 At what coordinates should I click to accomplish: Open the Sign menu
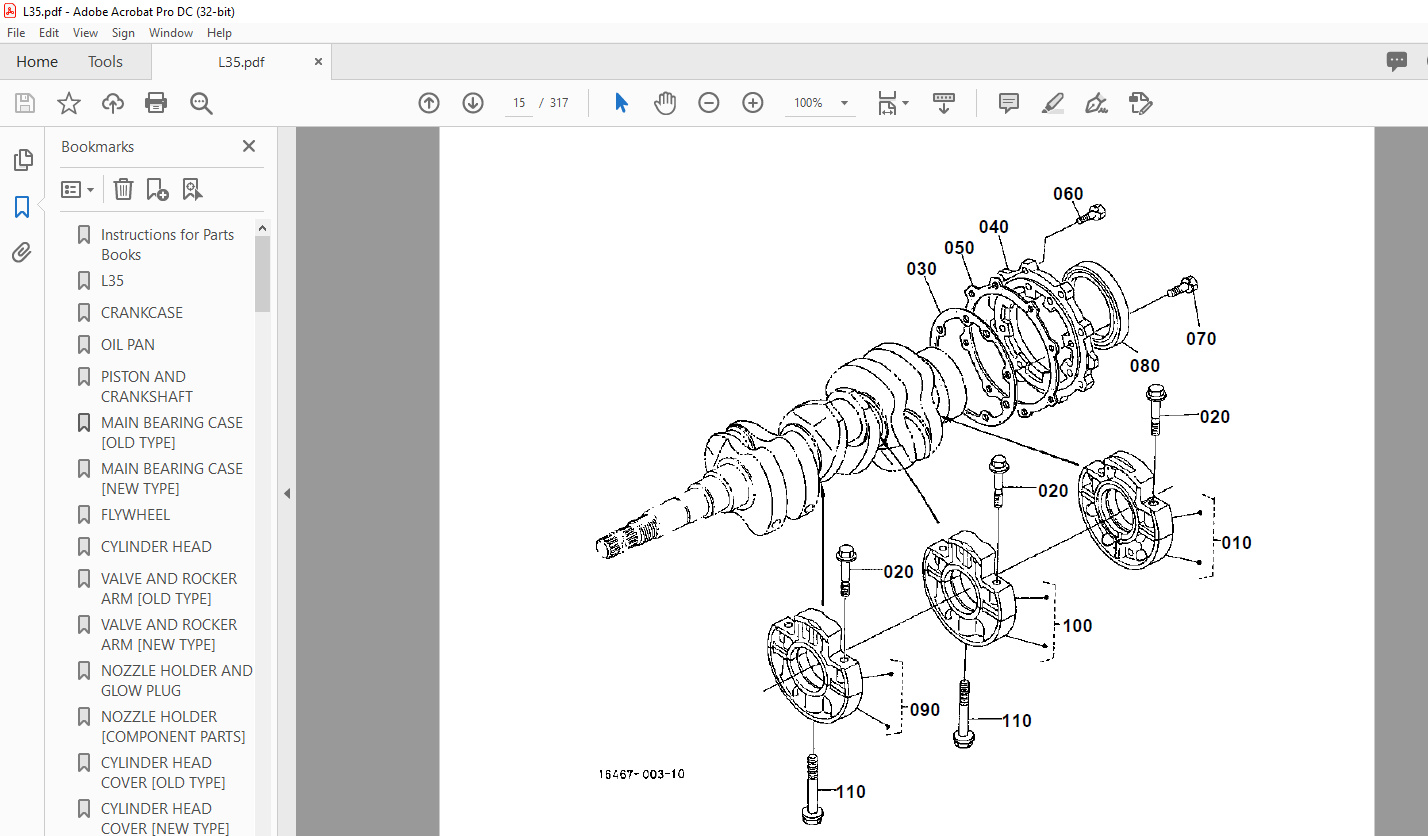point(123,33)
